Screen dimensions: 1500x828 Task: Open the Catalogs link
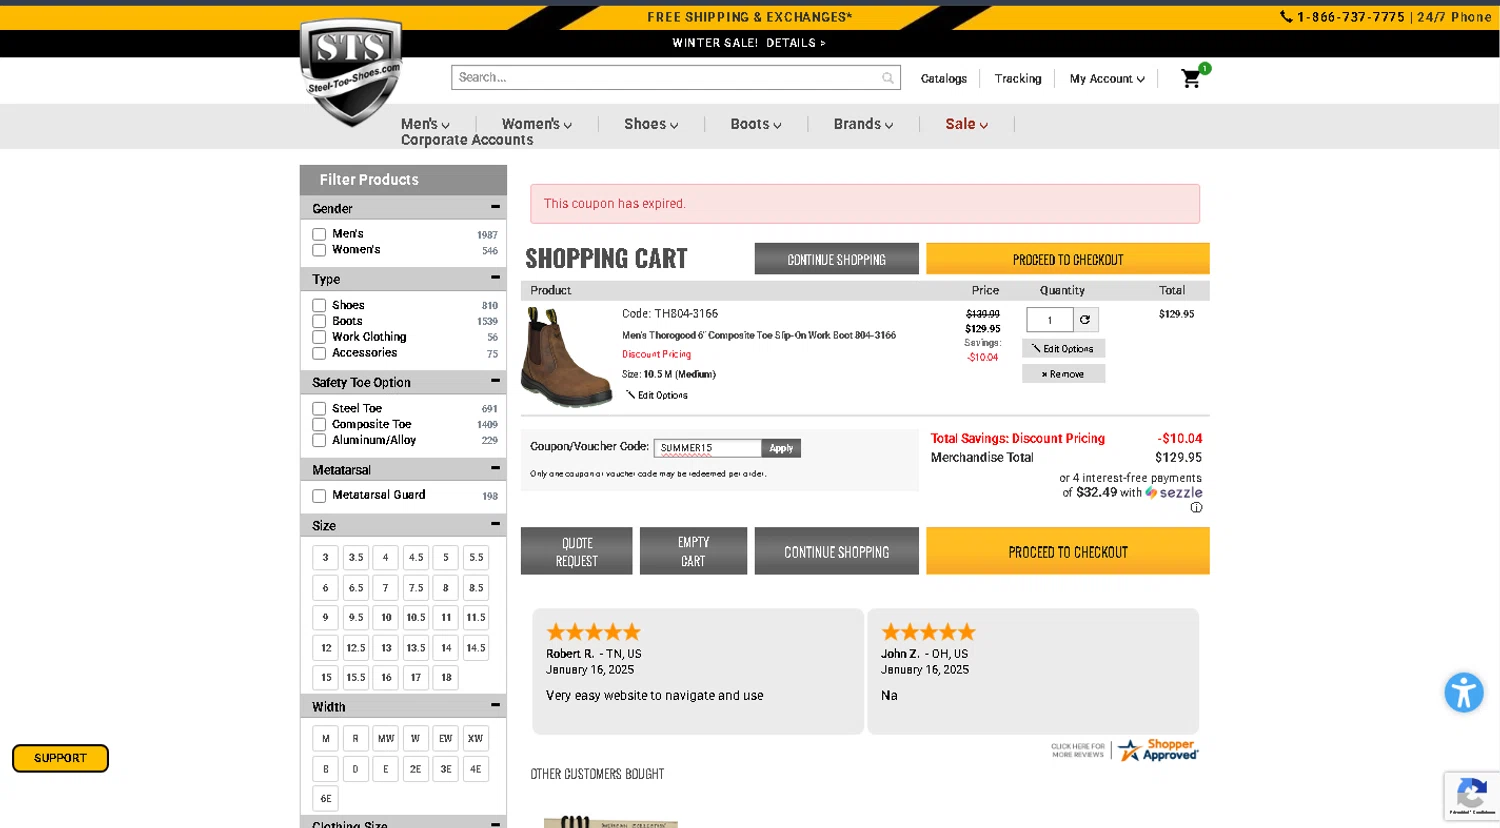(944, 79)
